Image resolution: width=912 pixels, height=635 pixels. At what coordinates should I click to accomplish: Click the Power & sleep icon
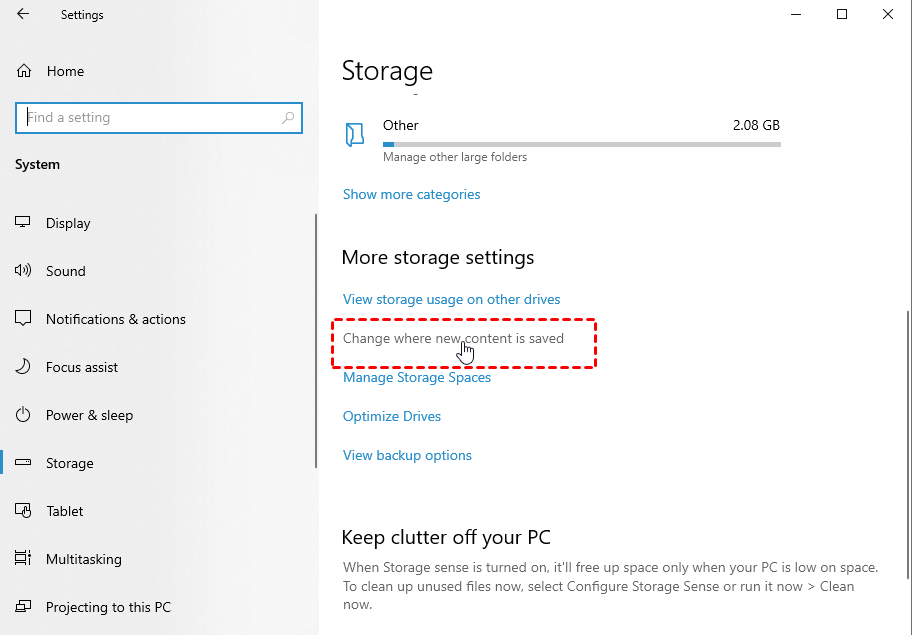24,415
